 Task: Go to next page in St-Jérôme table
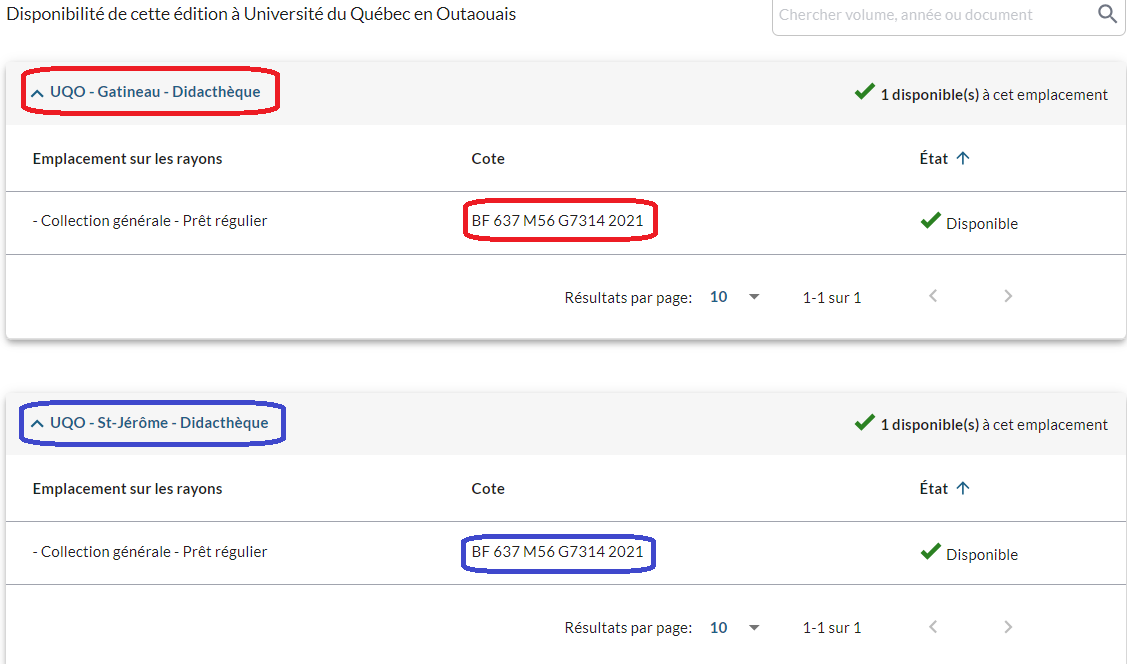[1008, 627]
